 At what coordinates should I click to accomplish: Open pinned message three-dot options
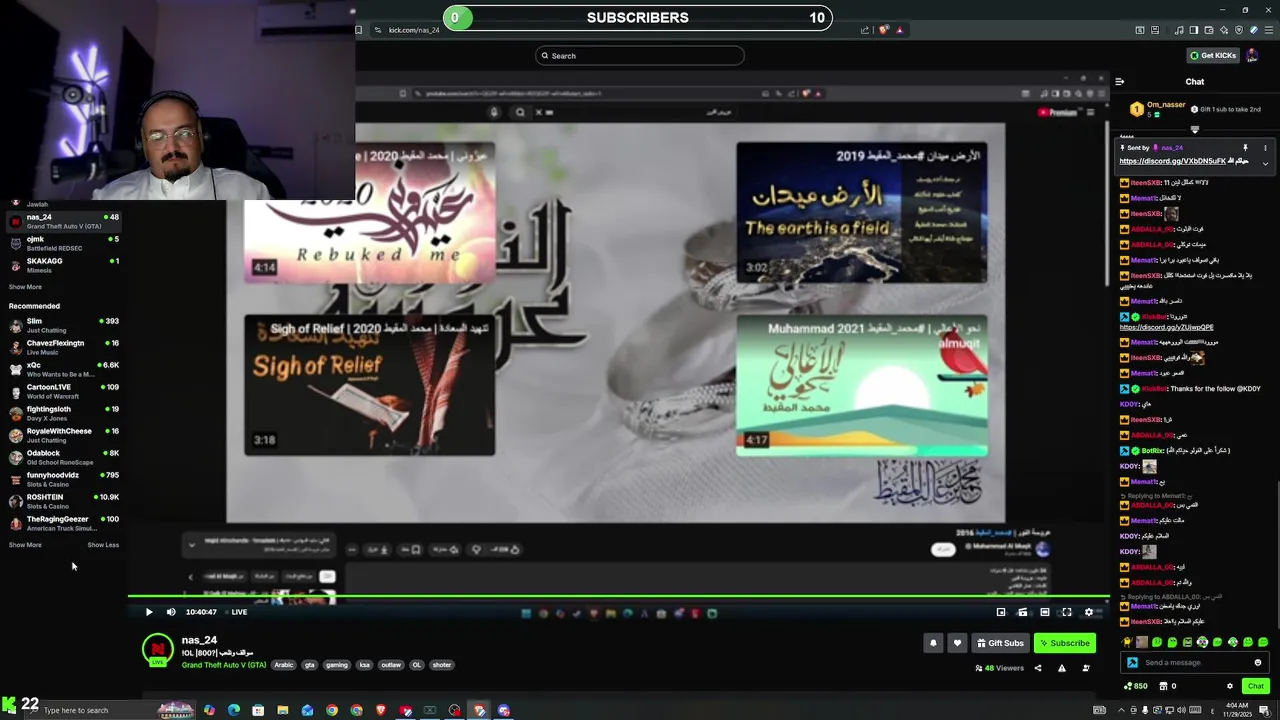(1265, 148)
